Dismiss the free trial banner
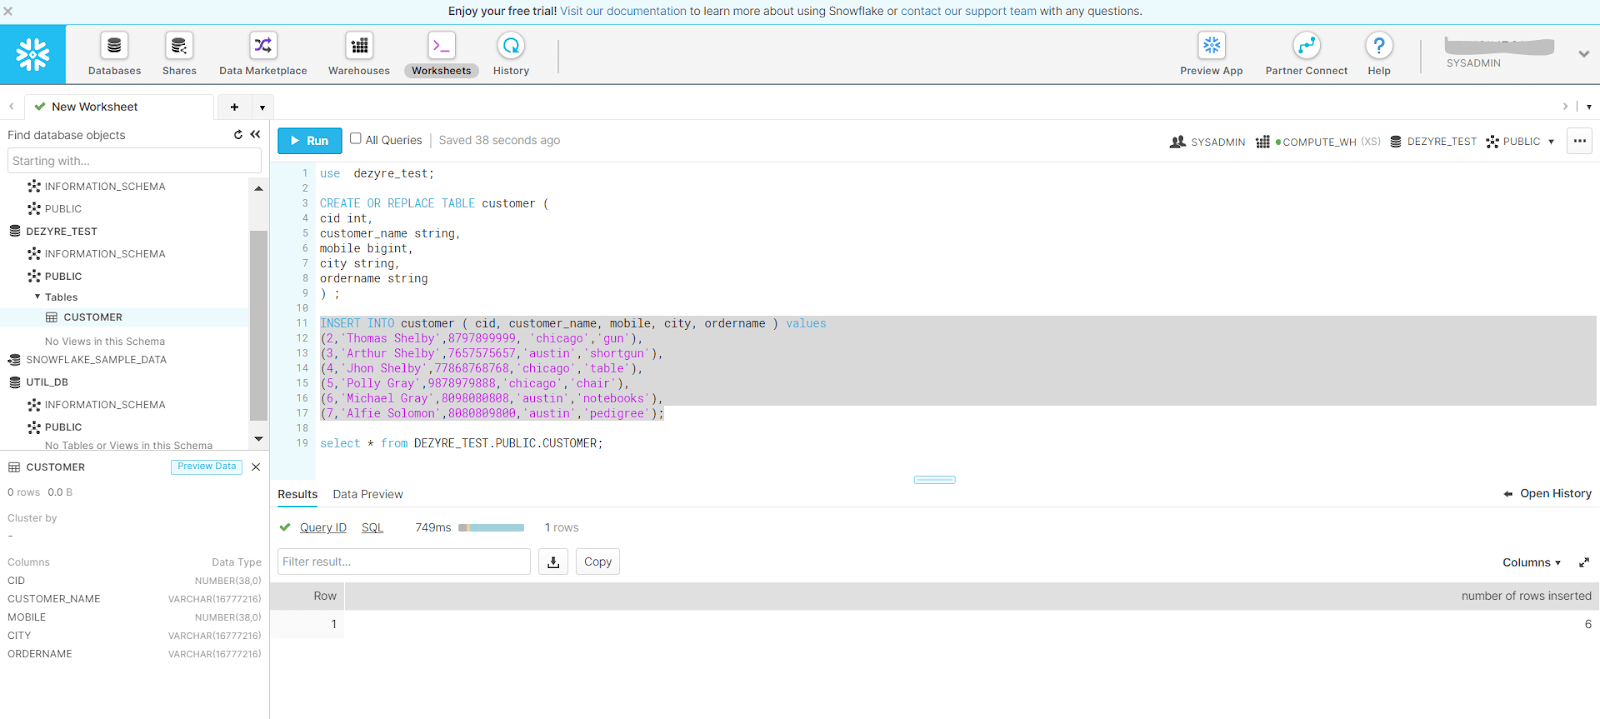1600x719 pixels. [8, 11]
